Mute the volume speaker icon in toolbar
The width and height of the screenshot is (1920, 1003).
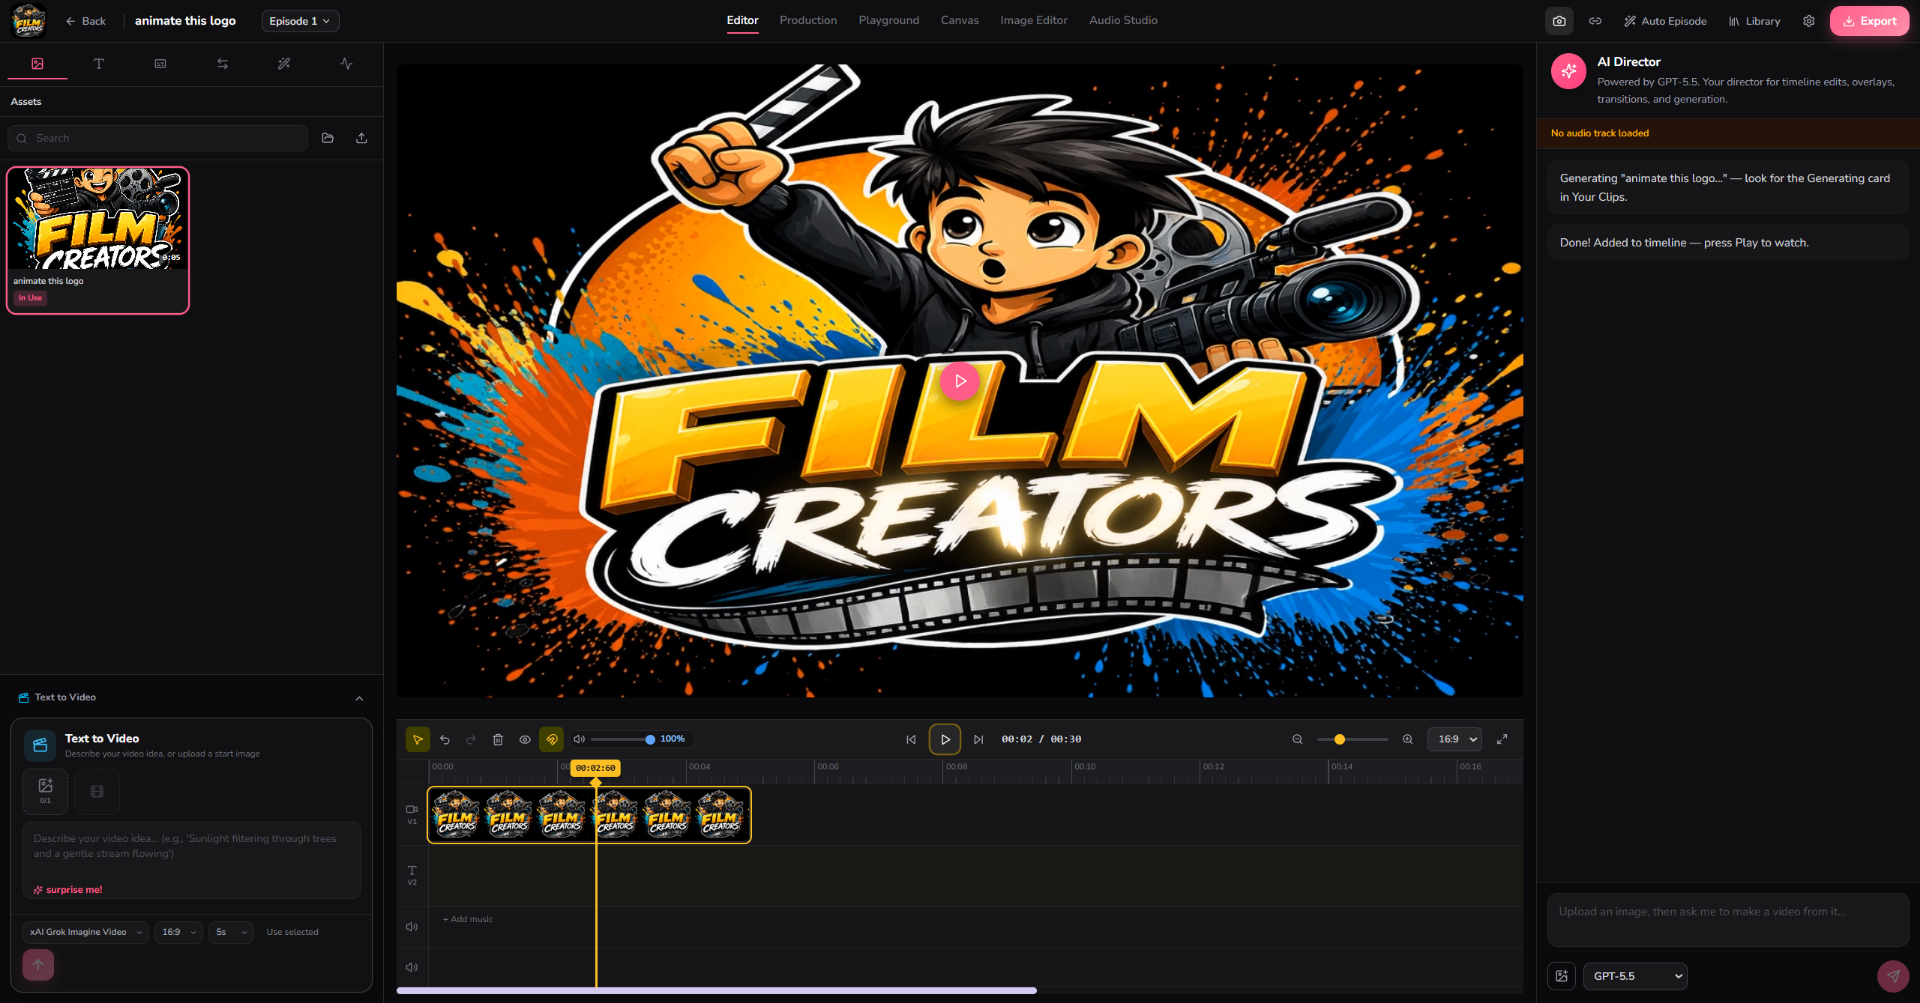579,739
